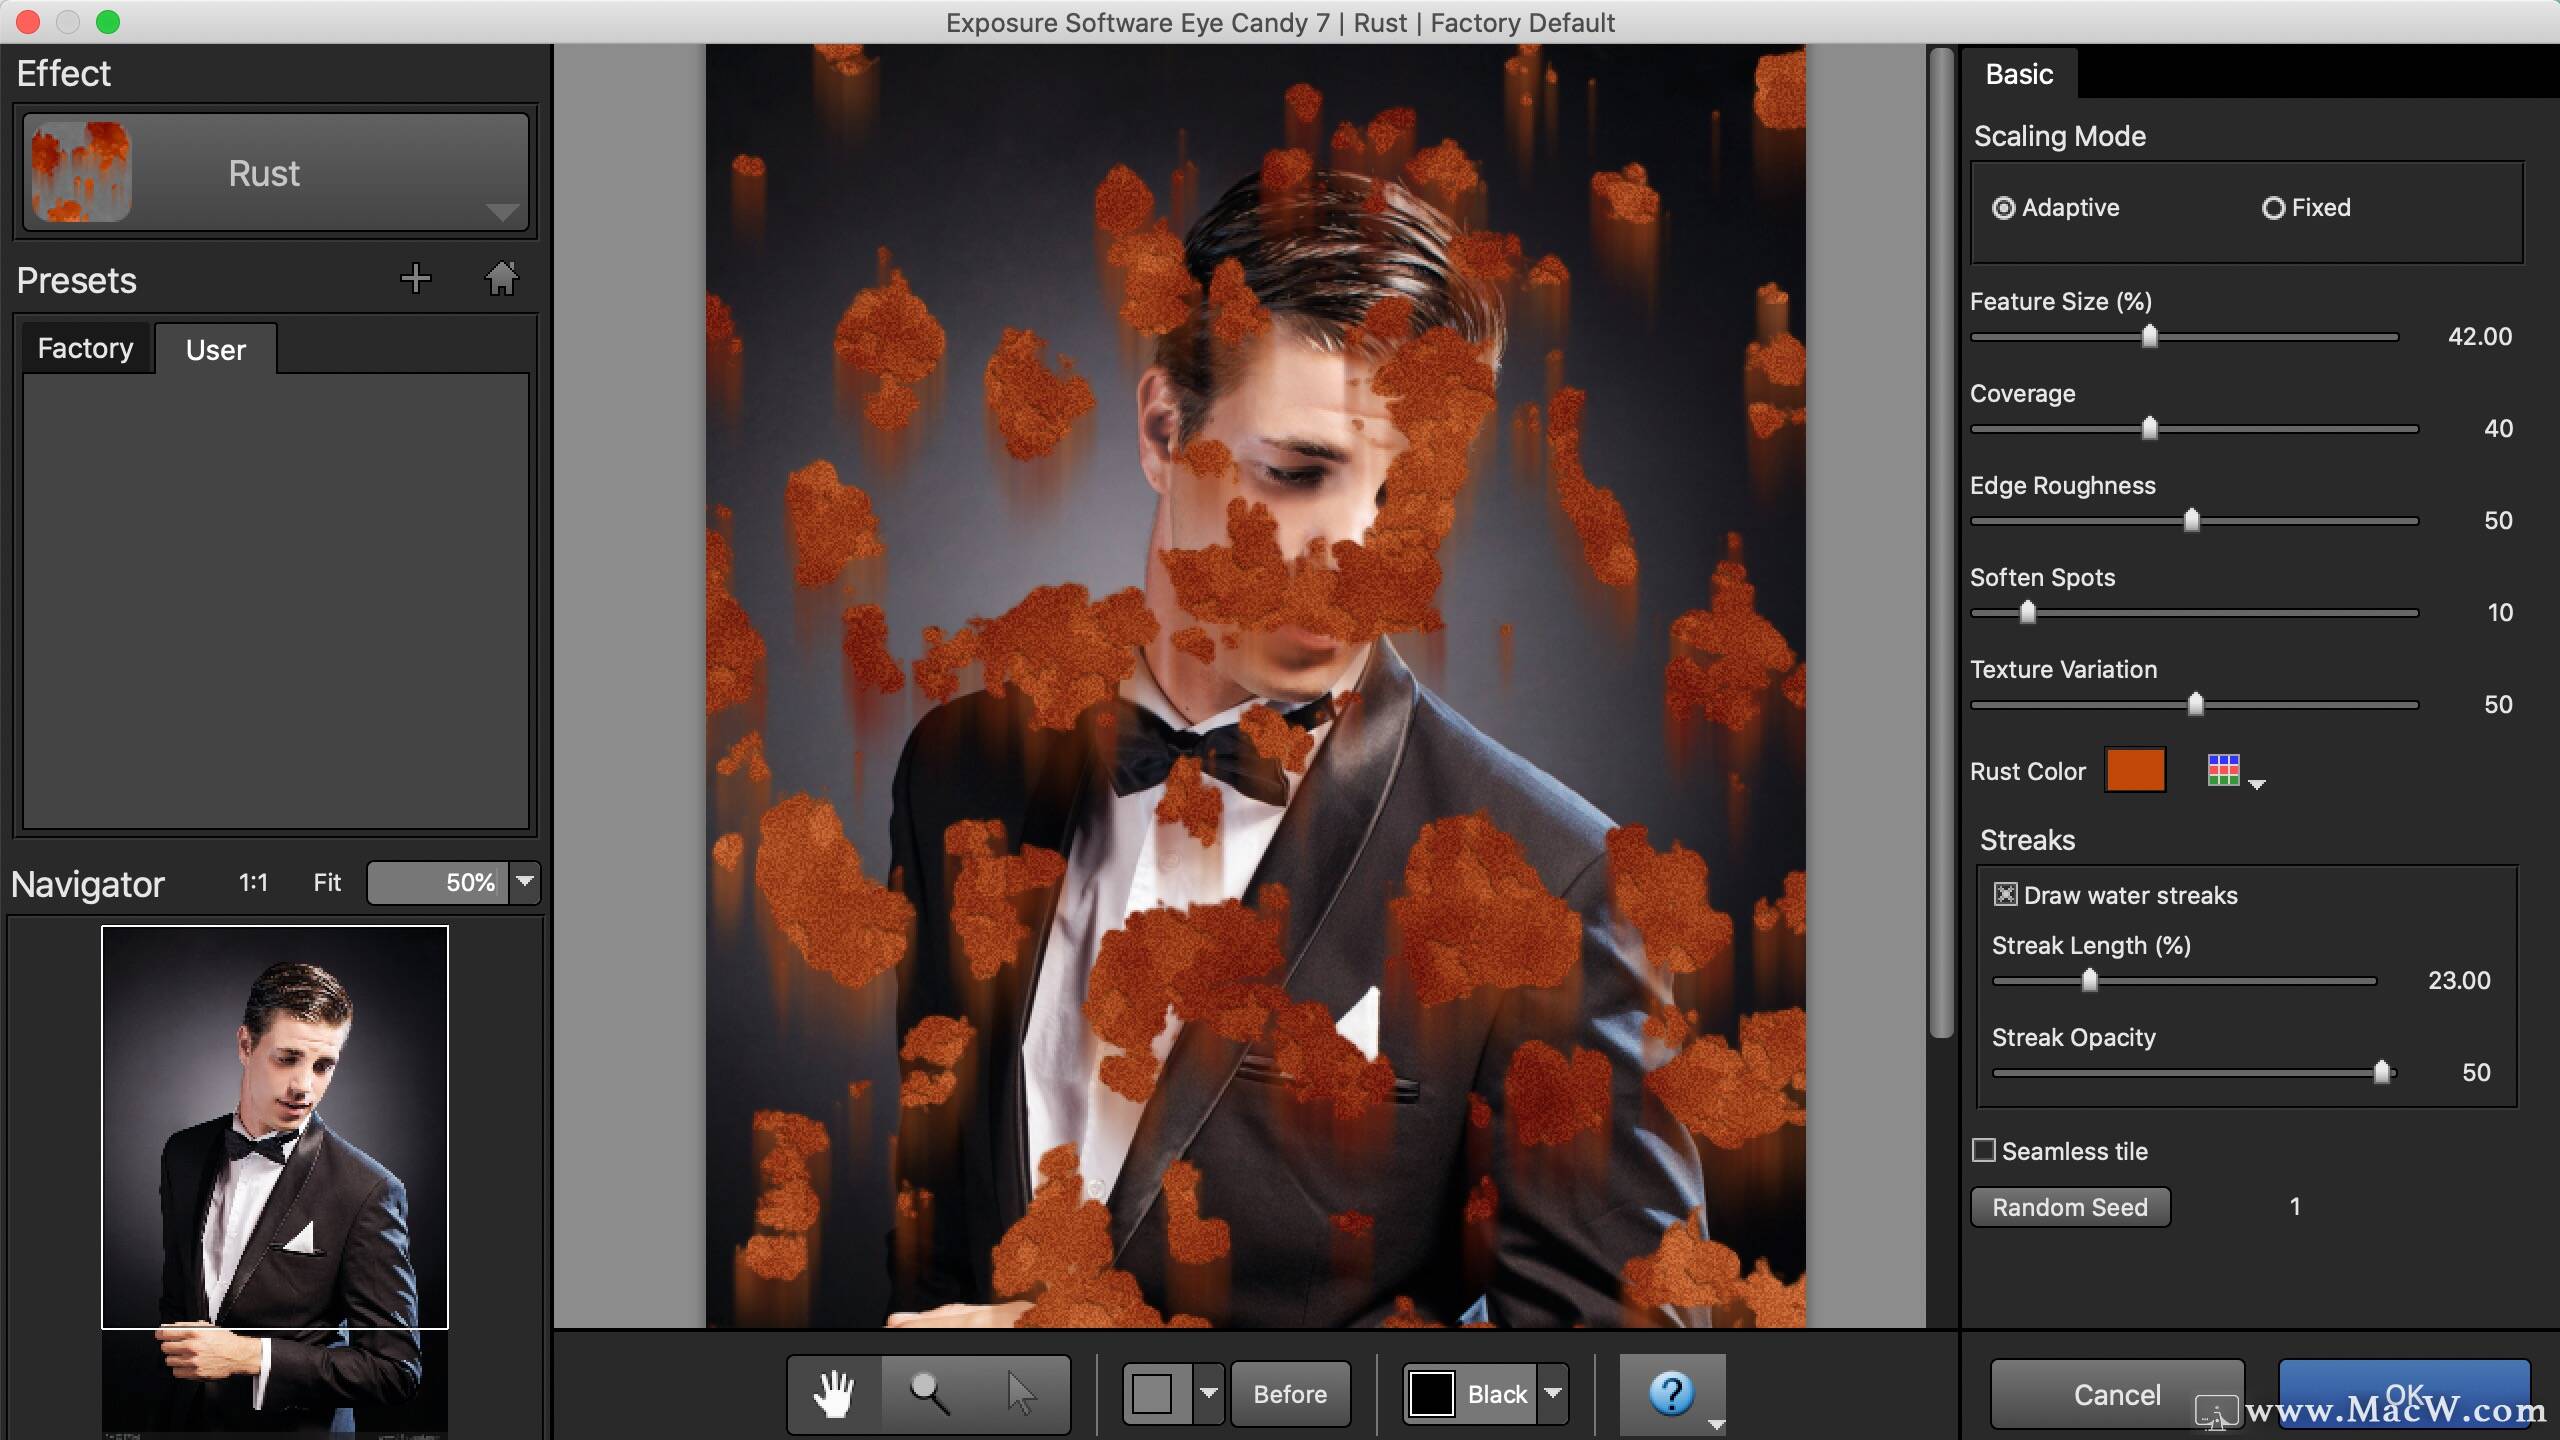The image size is (2560, 1440).
Task: Click the orange Rust Color swatch
Action: pos(2135,771)
